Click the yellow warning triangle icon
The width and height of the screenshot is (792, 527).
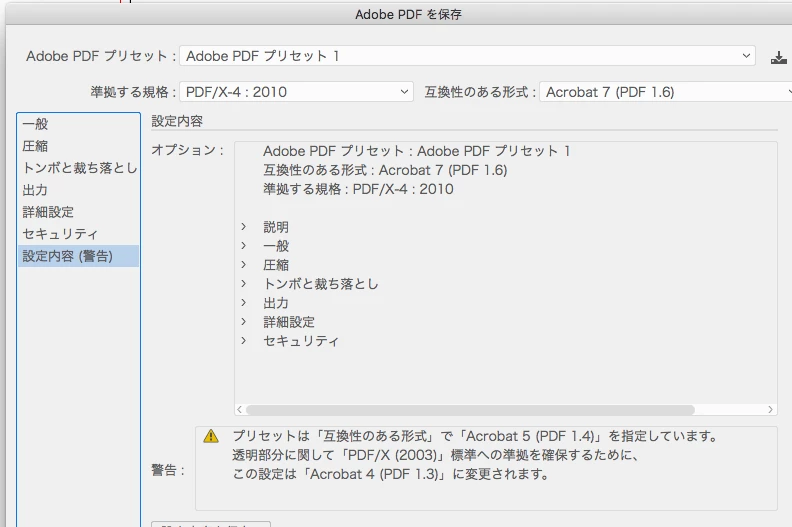211,436
